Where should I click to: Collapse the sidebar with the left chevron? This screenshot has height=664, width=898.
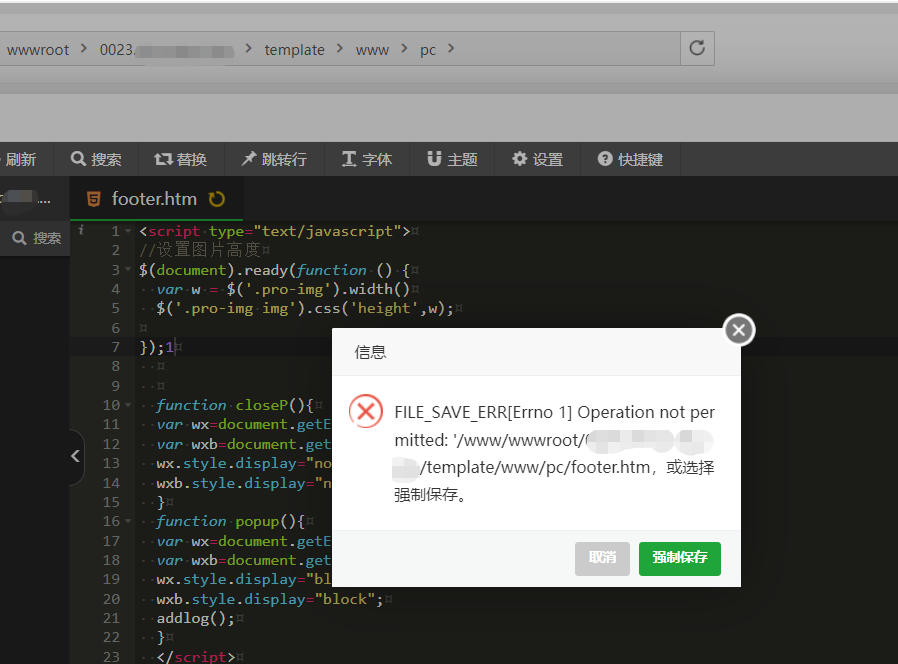tap(75, 456)
